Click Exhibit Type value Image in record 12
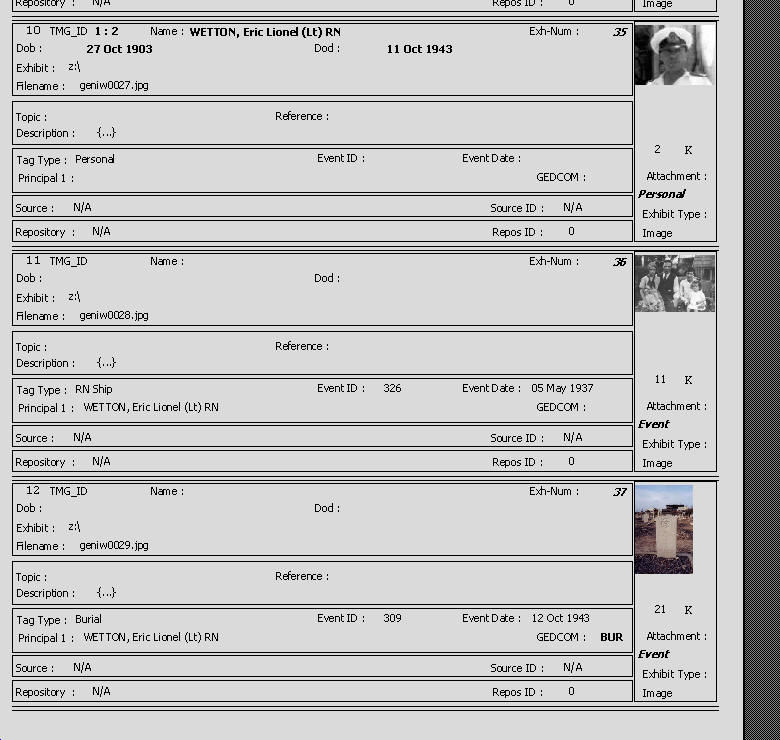This screenshot has height=740, width=780. tap(657, 693)
